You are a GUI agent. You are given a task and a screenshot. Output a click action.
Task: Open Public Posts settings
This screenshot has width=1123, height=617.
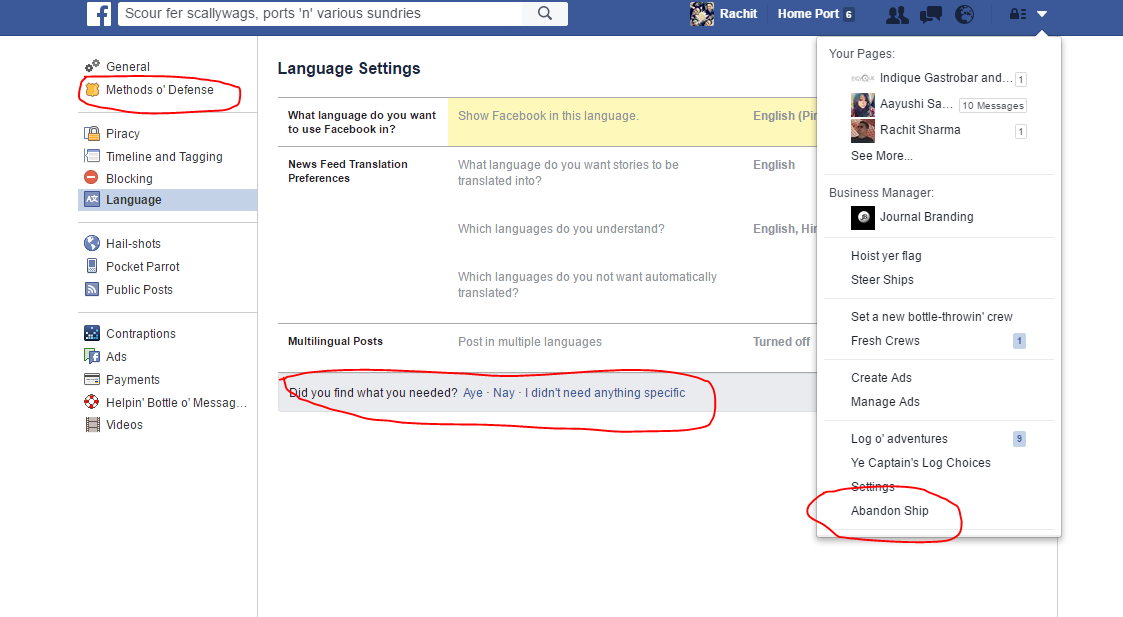click(x=139, y=290)
